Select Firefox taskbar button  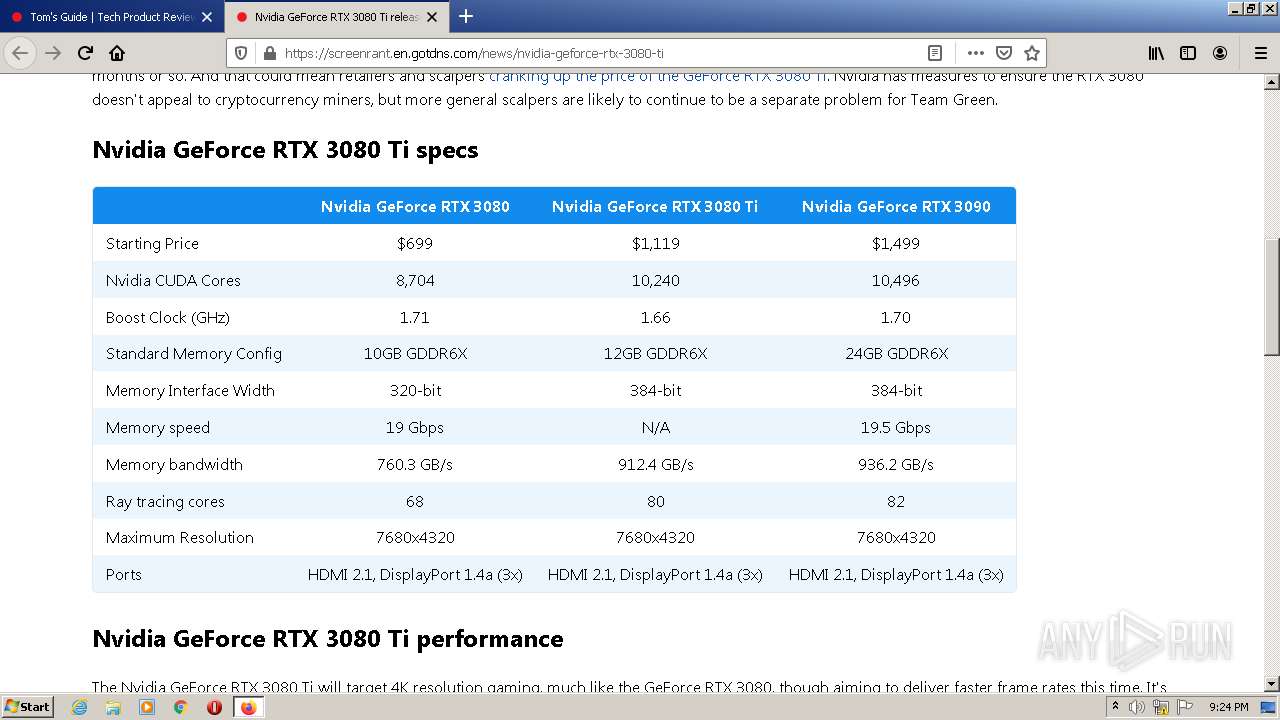[x=248, y=707]
